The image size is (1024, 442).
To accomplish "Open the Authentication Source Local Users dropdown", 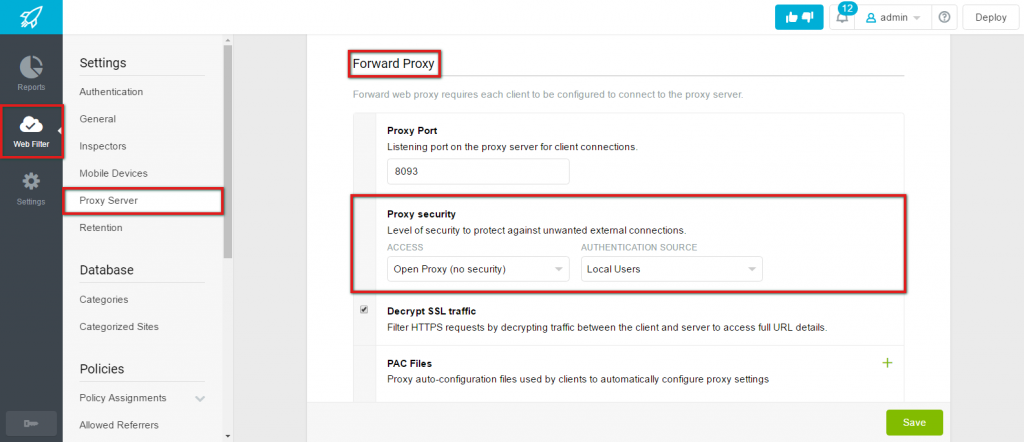I will [x=672, y=269].
